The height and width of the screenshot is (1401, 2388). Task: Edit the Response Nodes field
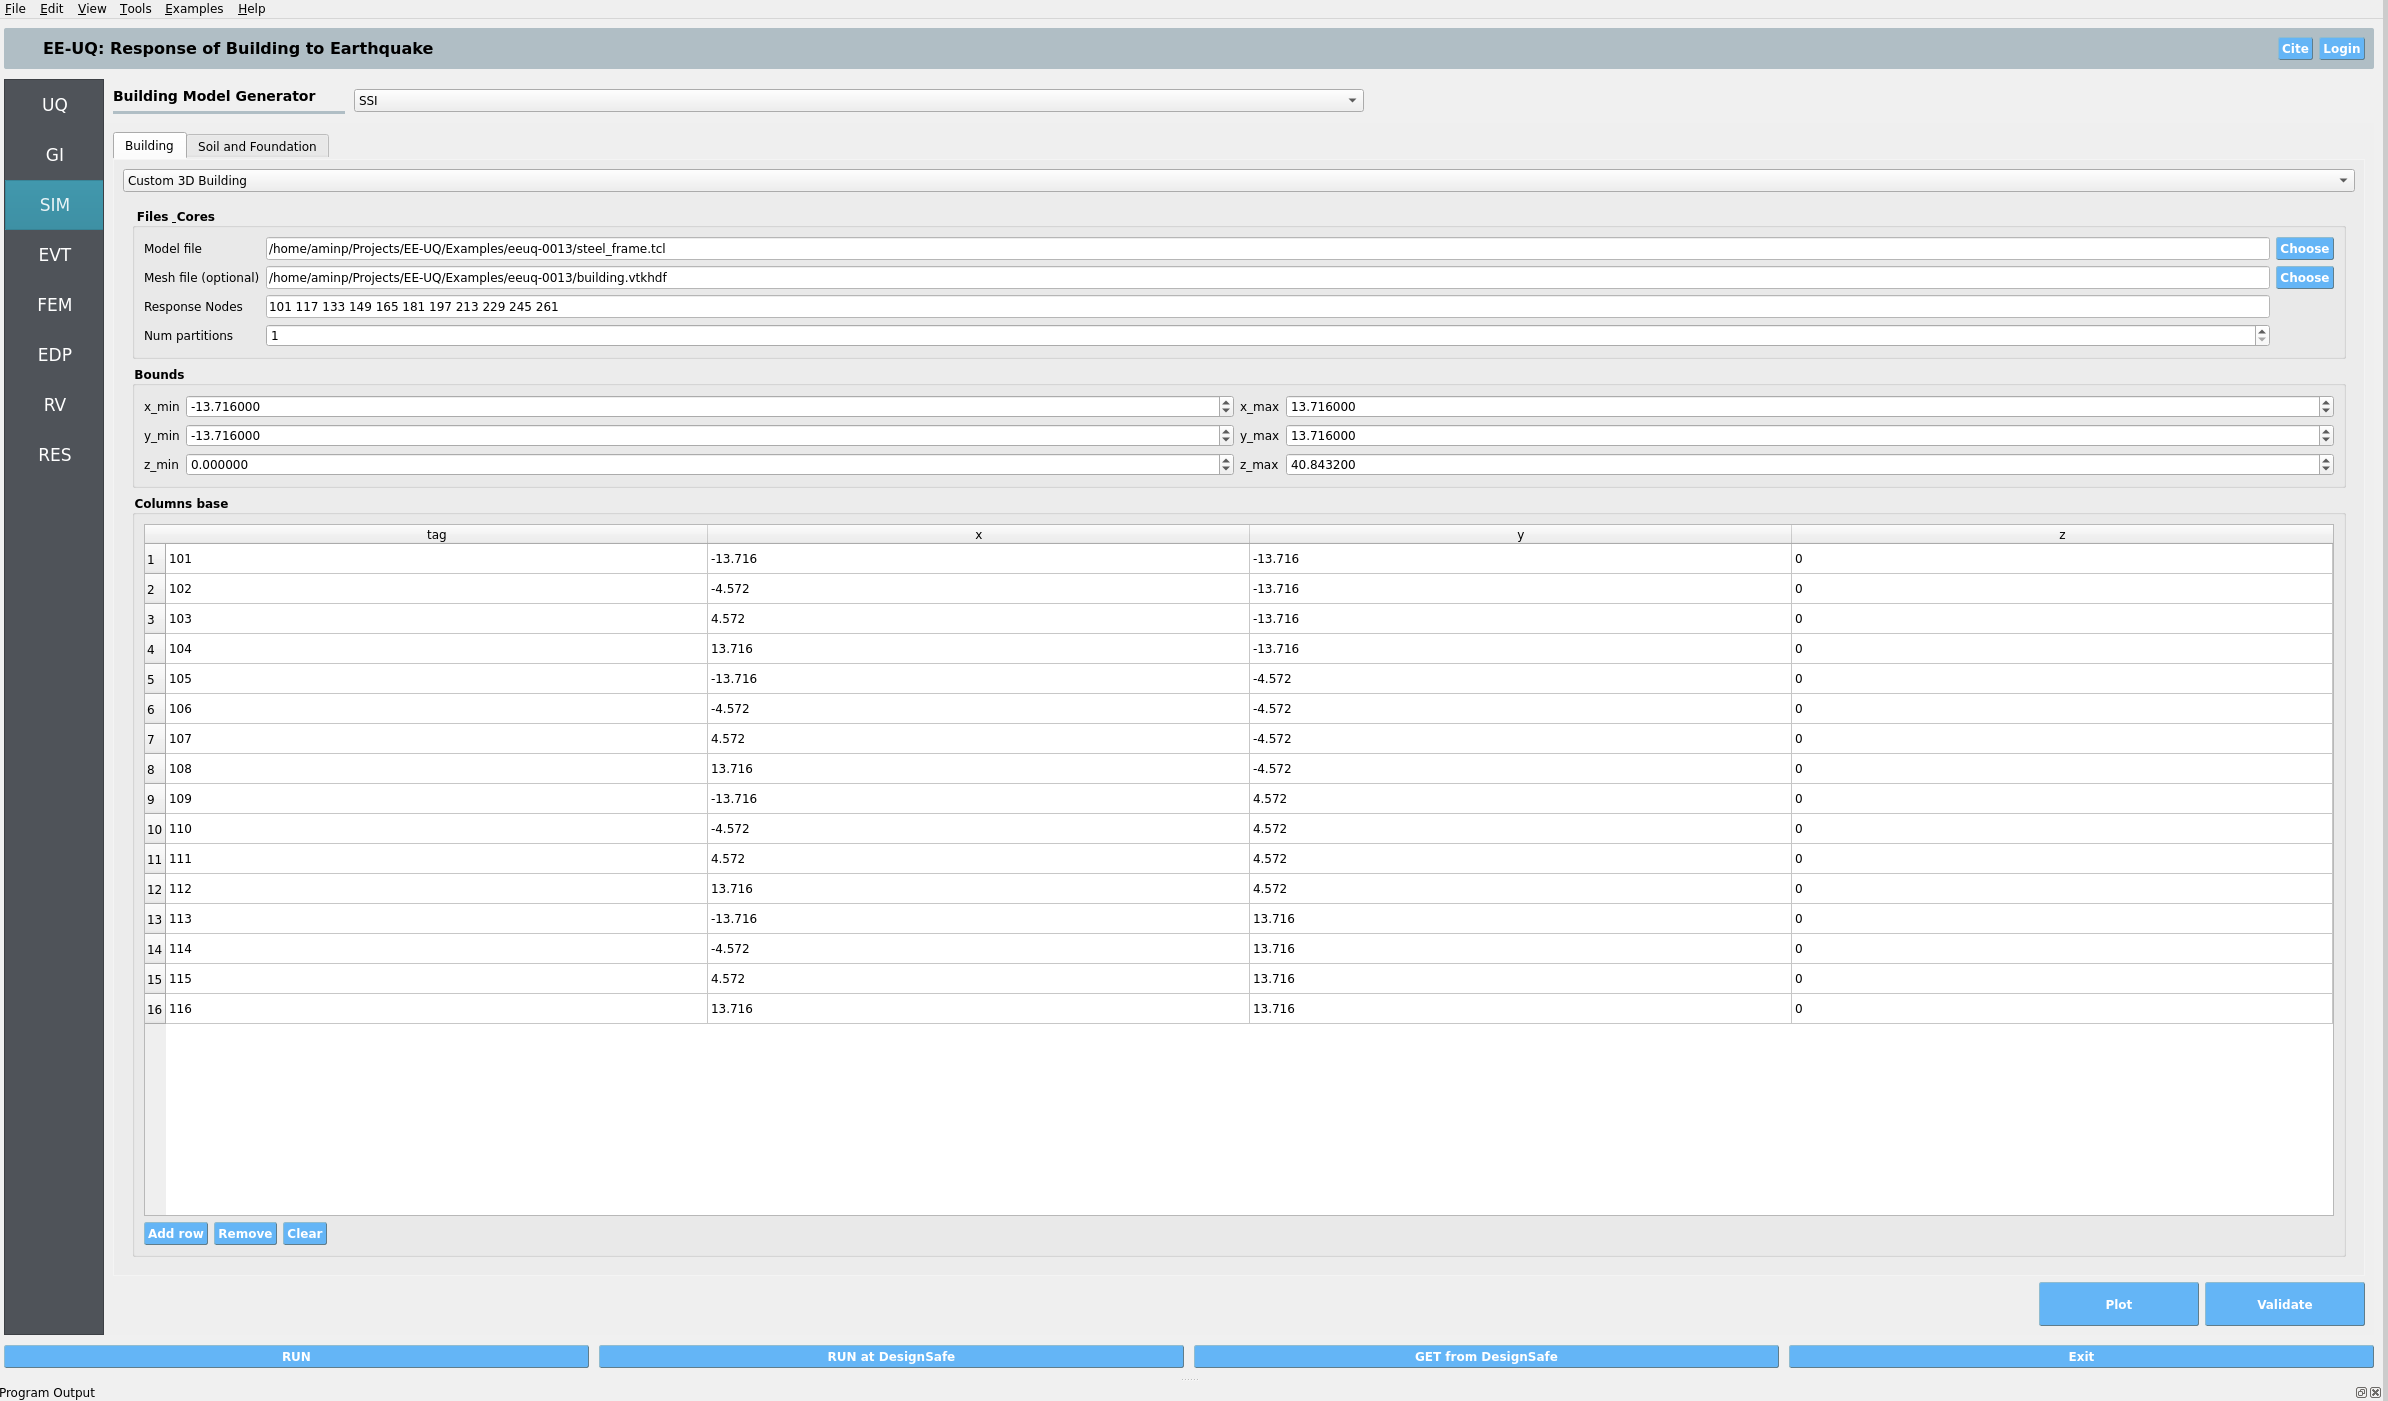tap(1266, 307)
